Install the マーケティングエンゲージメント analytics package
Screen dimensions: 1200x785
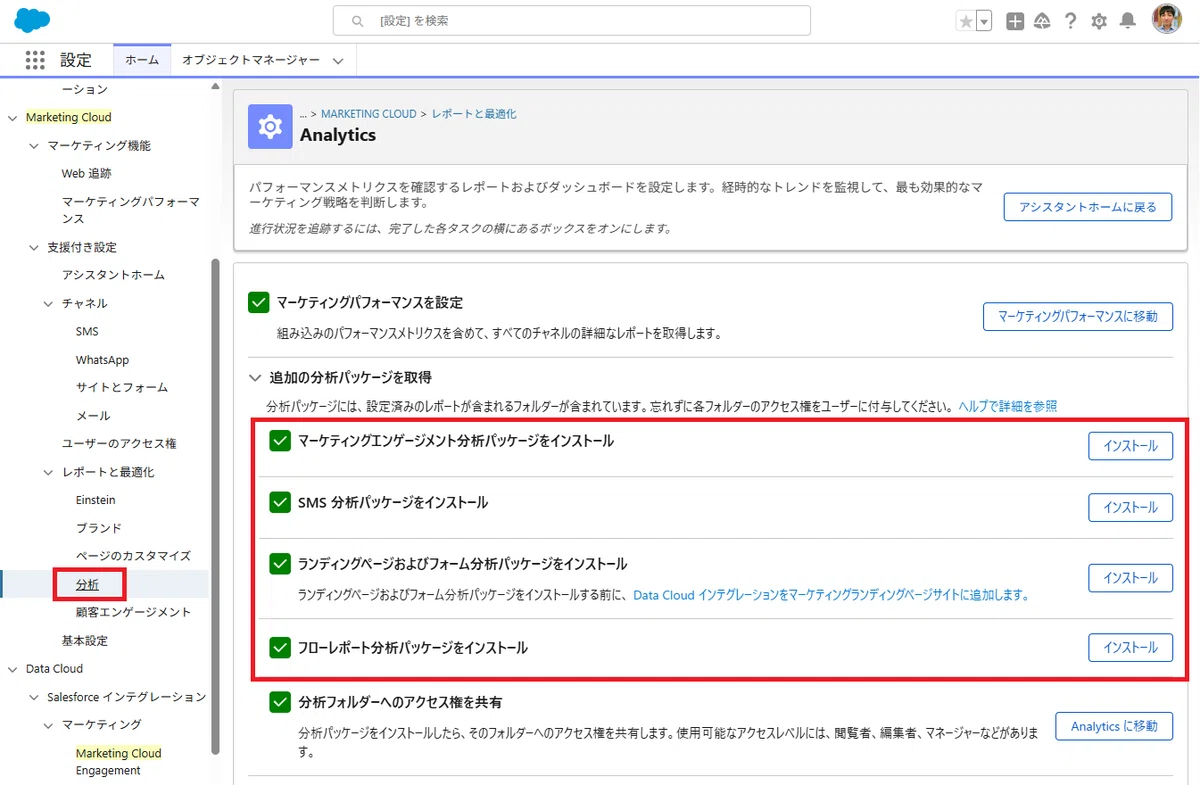click(x=1130, y=446)
